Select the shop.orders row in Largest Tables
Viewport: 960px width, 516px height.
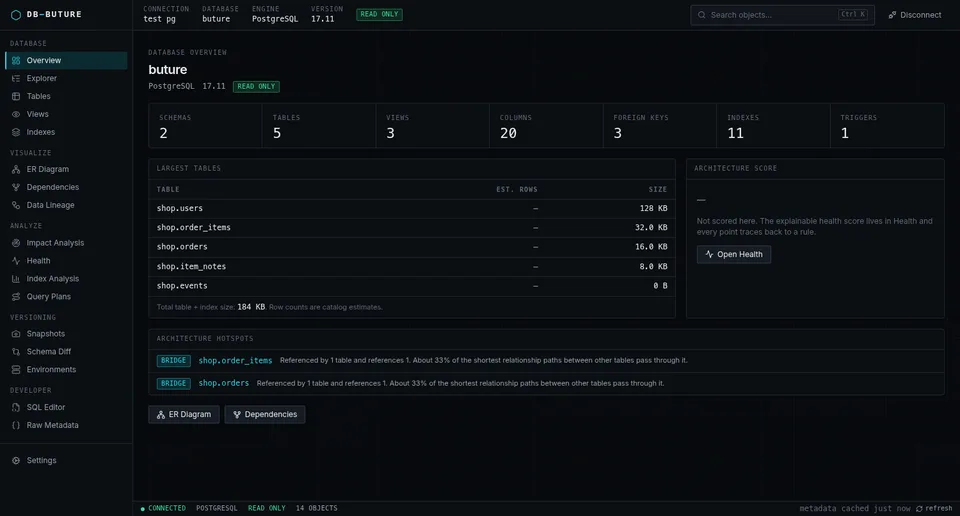(x=411, y=247)
